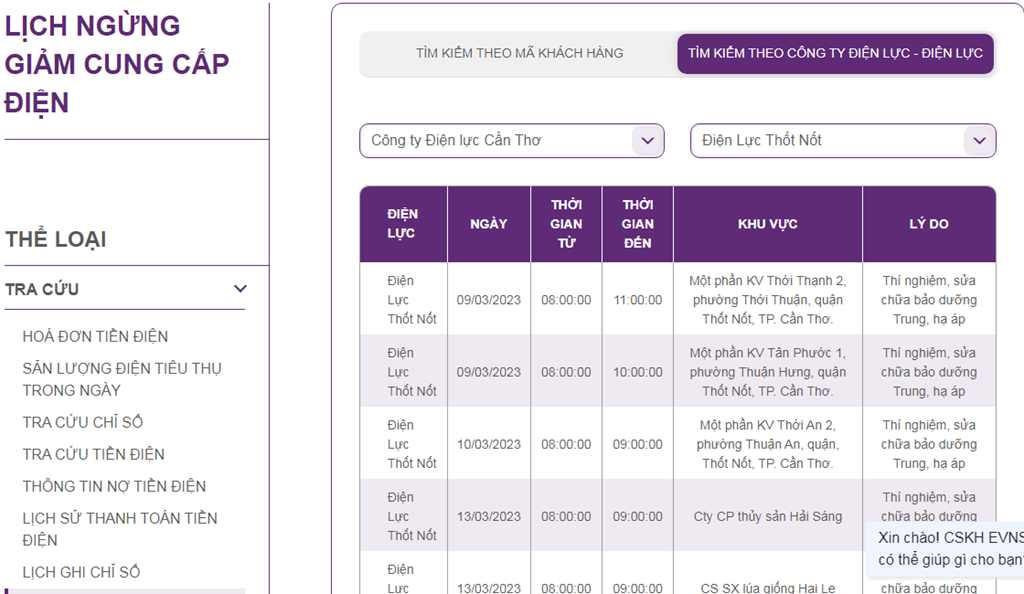Viewport: 1024px width, 594px height.
Task: Open Tra cứu tiền điện page
Action: (93, 454)
